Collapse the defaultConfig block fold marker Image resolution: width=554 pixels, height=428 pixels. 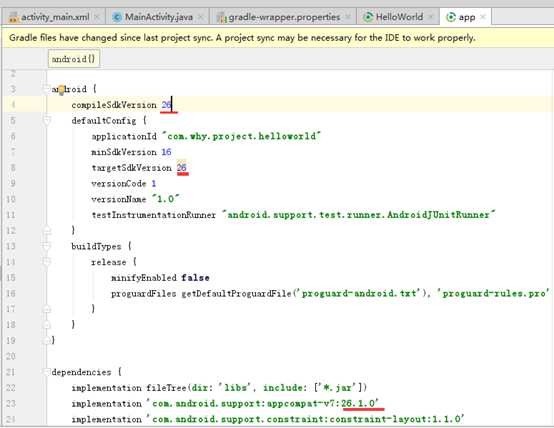pyautogui.click(x=46, y=121)
